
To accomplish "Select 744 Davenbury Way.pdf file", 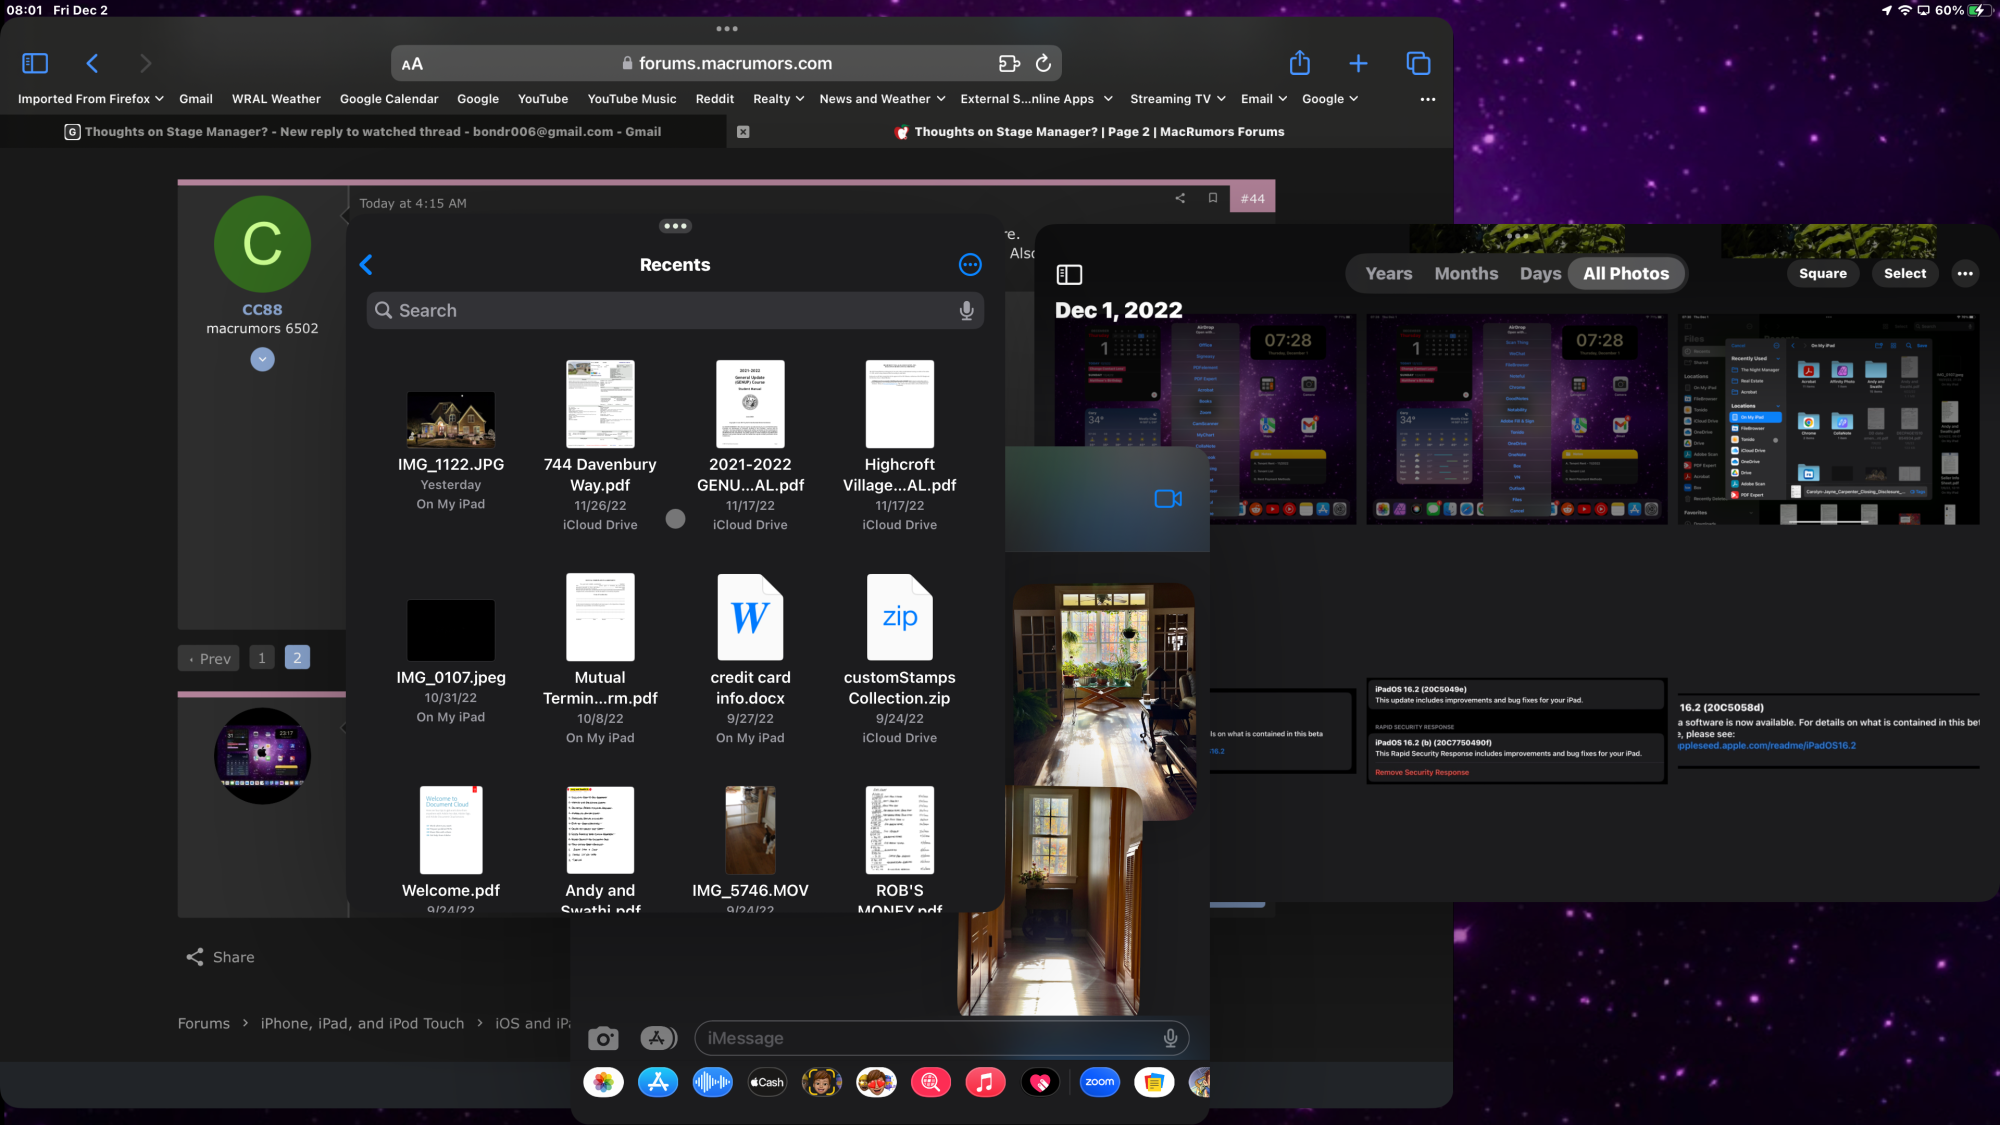I will pyautogui.click(x=600, y=446).
